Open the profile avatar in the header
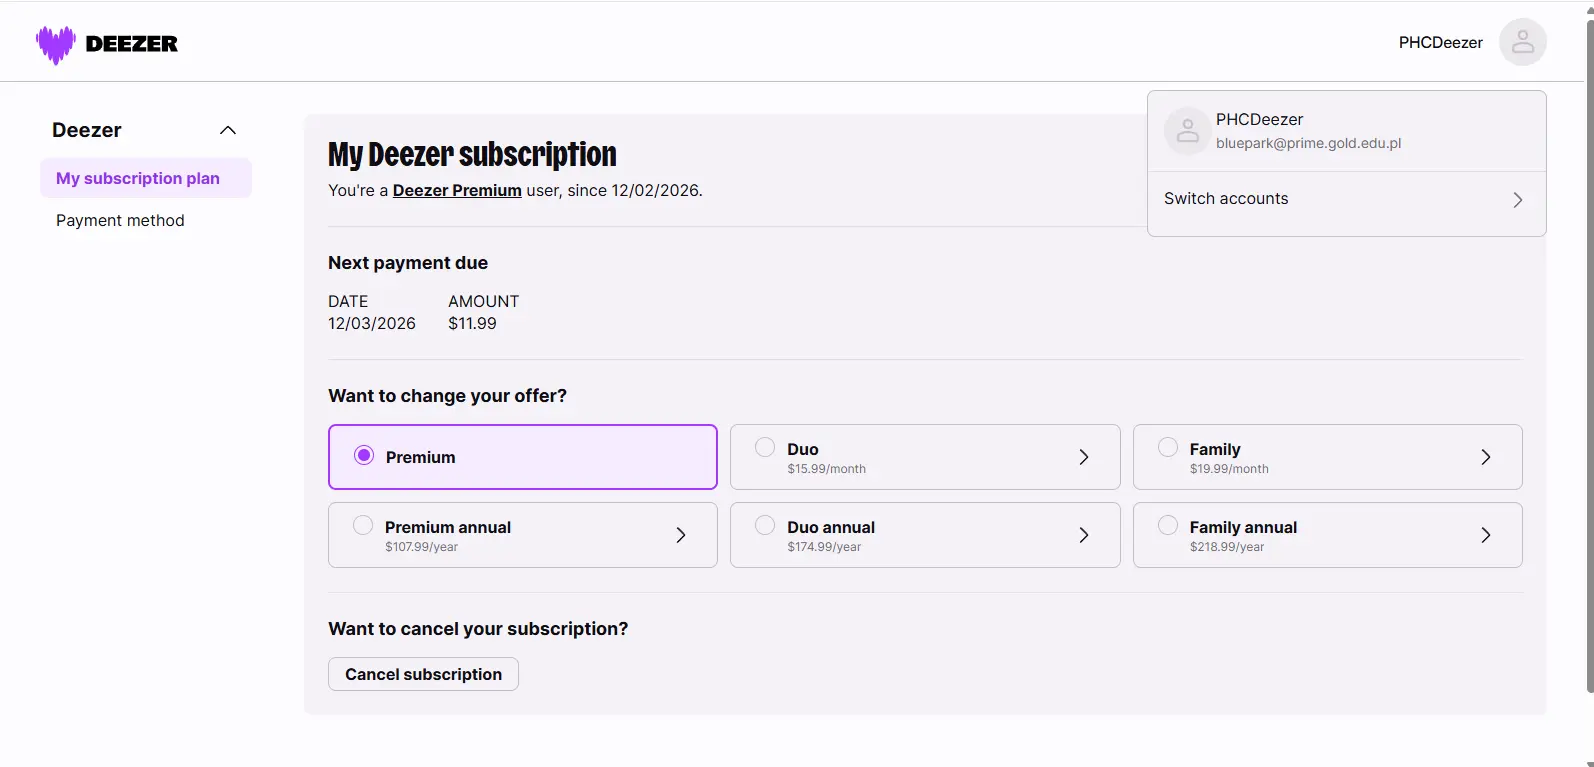The height and width of the screenshot is (767, 1594). pos(1522,42)
